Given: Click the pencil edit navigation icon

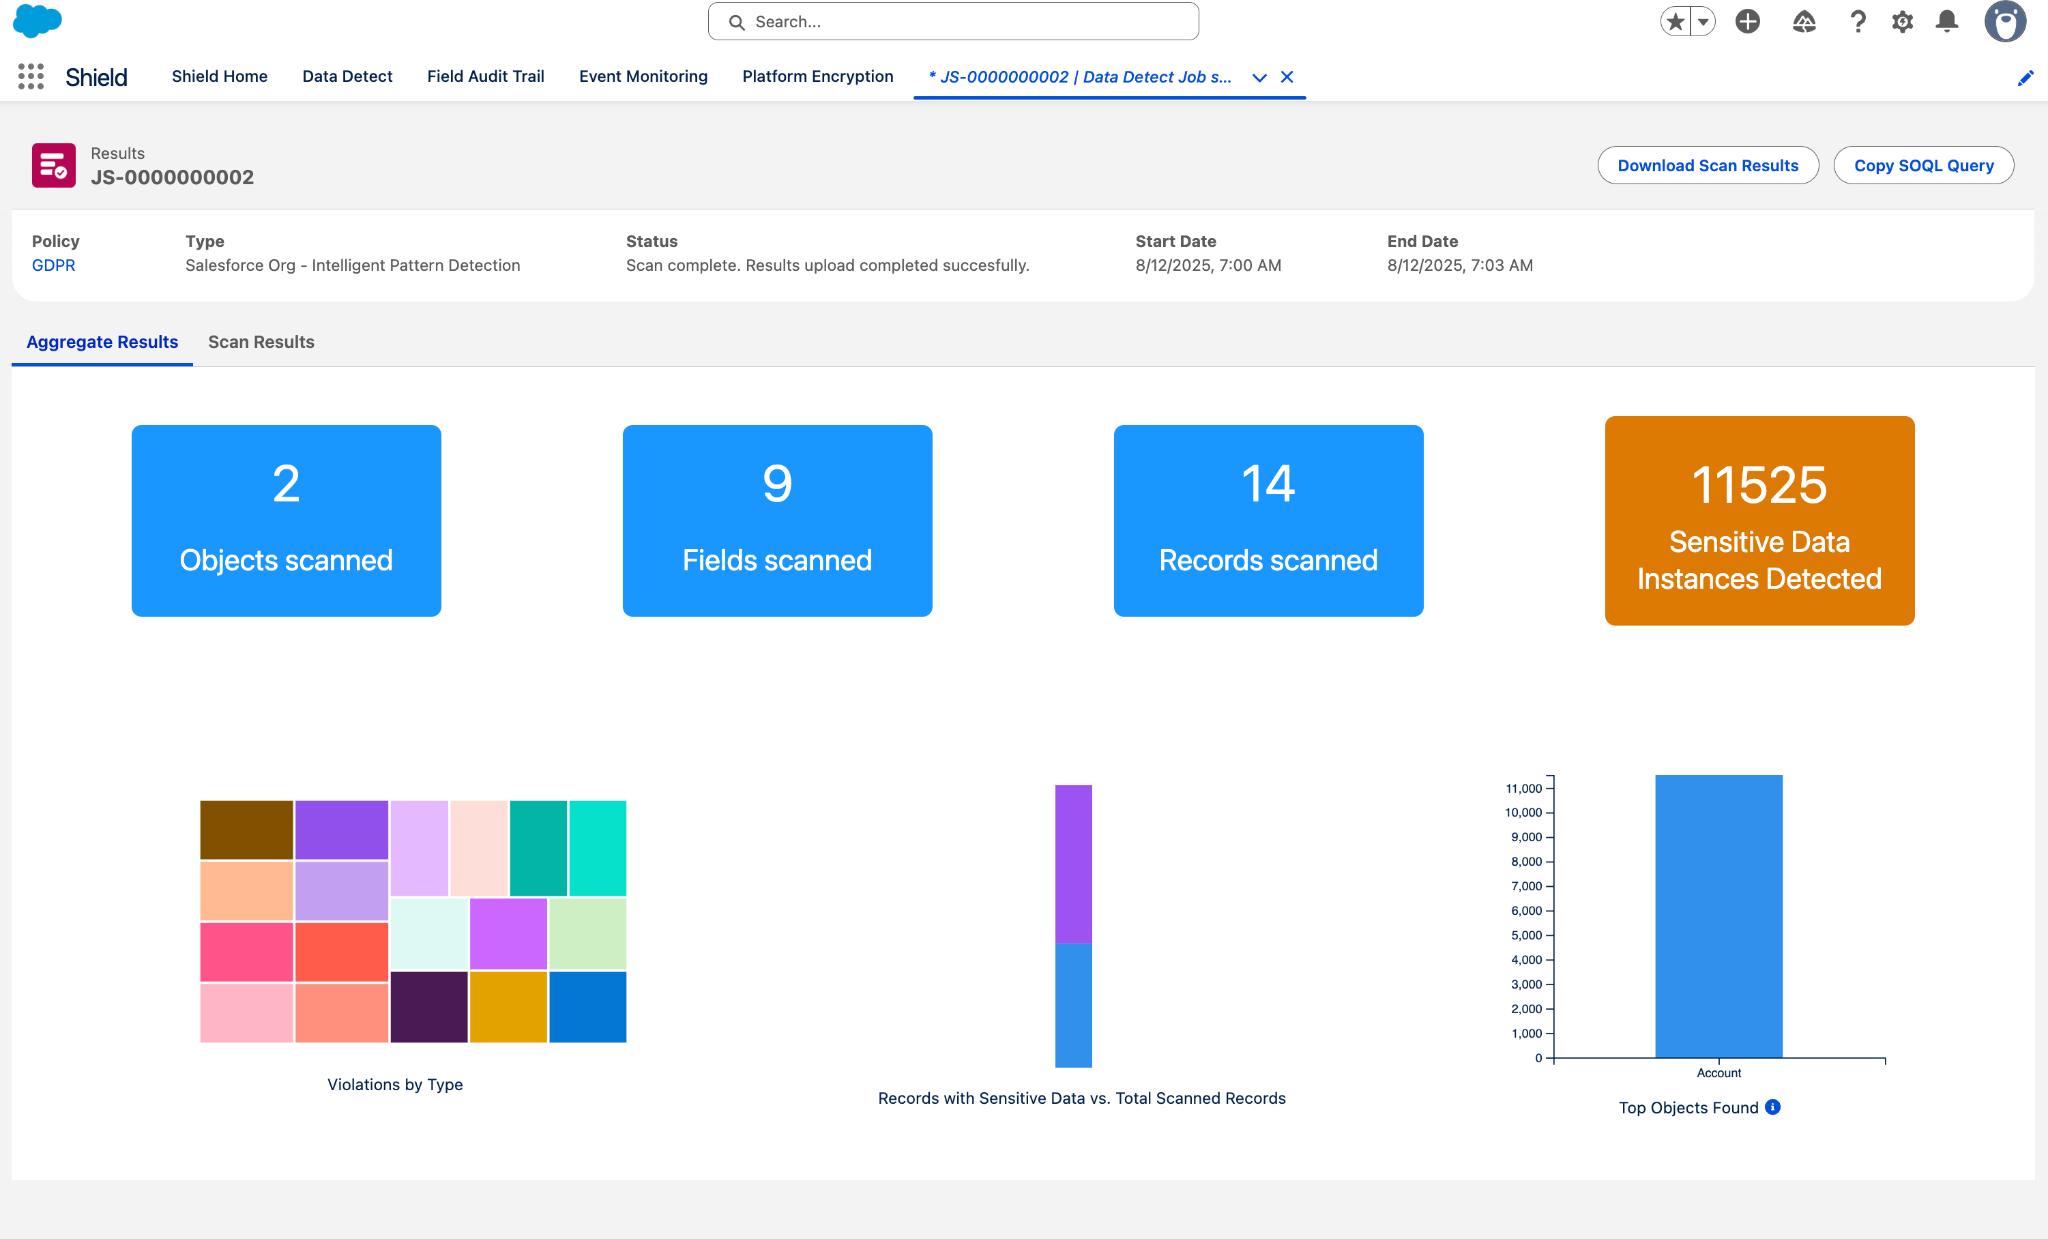Looking at the screenshot, I should click(x=2025, y=78).
